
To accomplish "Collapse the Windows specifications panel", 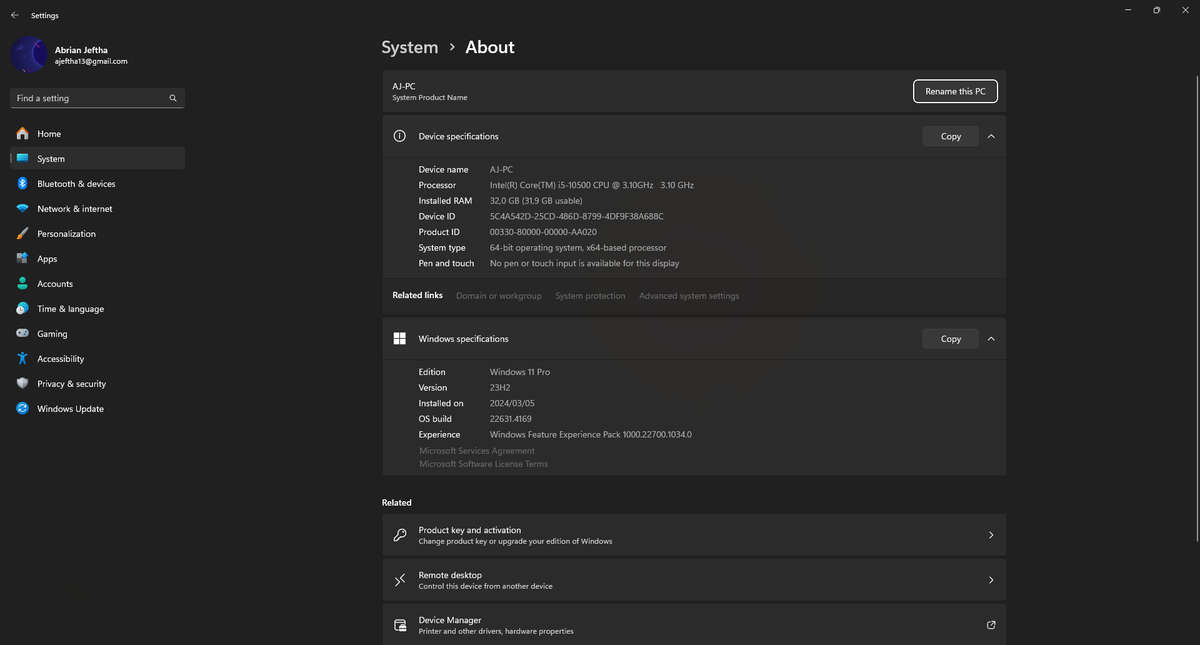I will tap(990, 338).
